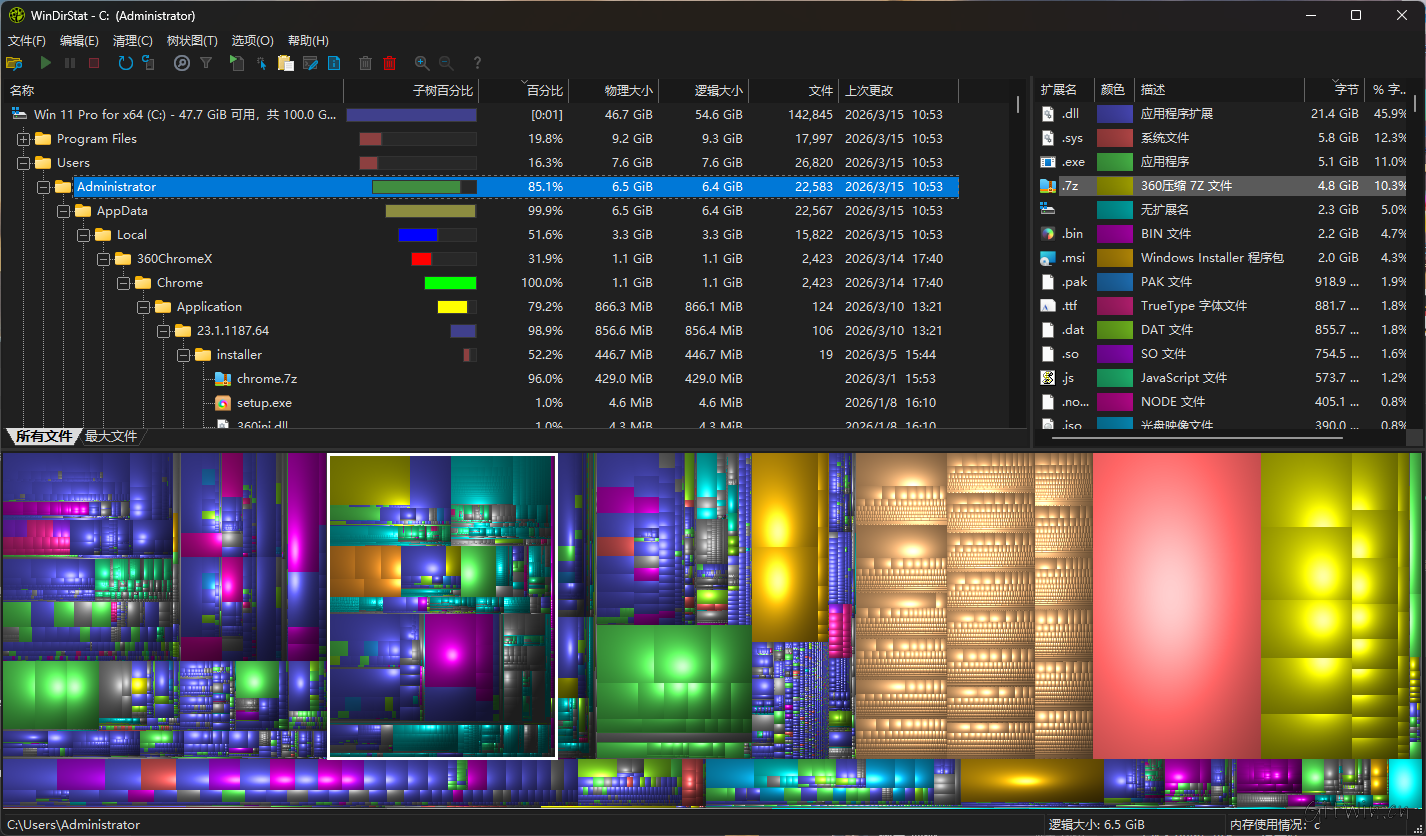The height and width of the screenshot is (836, 1426).
Task: Click the color swatch for .exe extension
Action: 1114,162
